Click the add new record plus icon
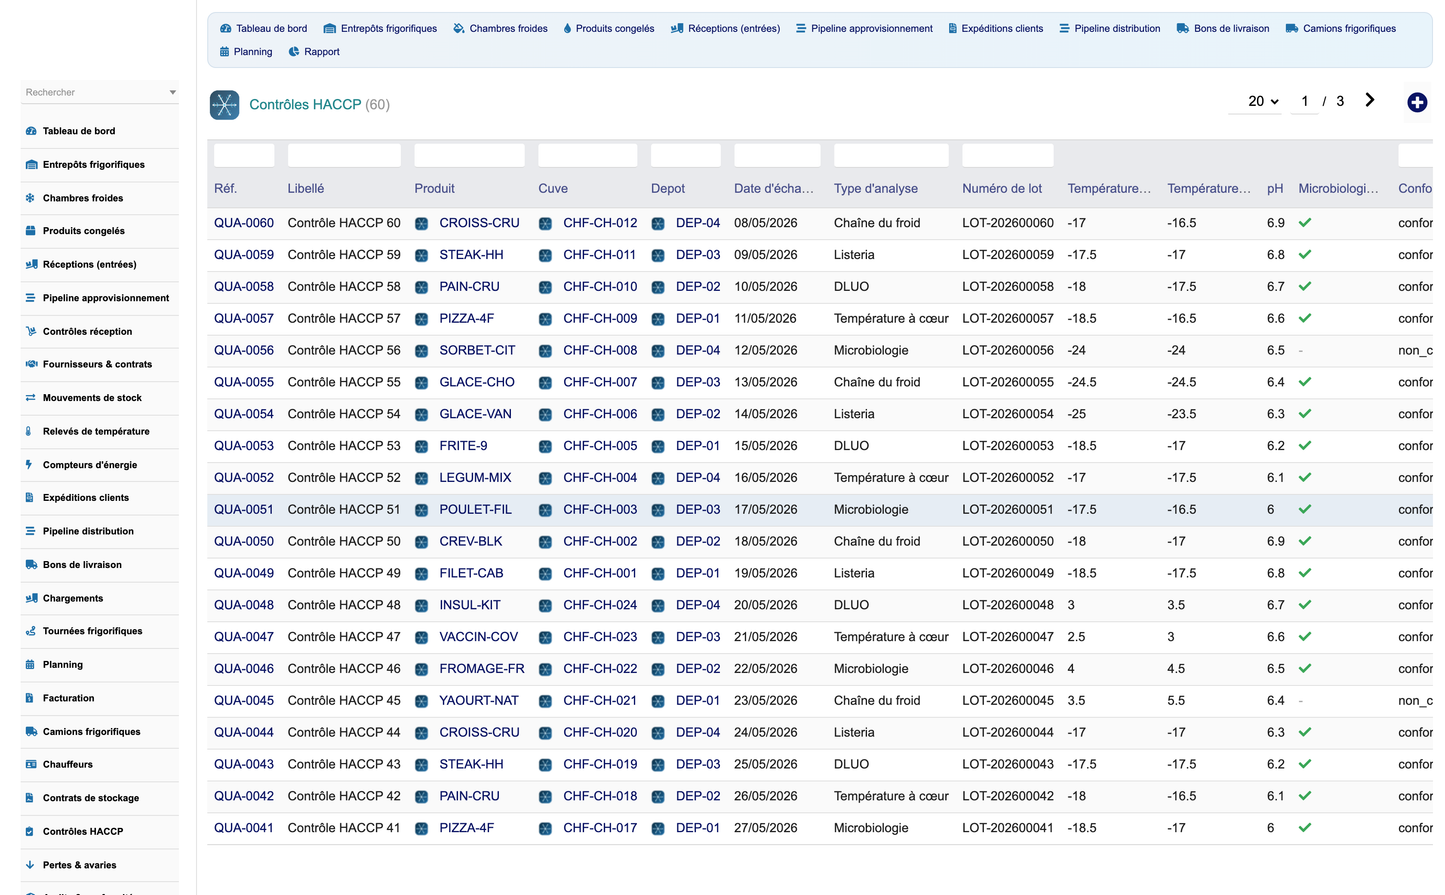 tap(1417, 103)
